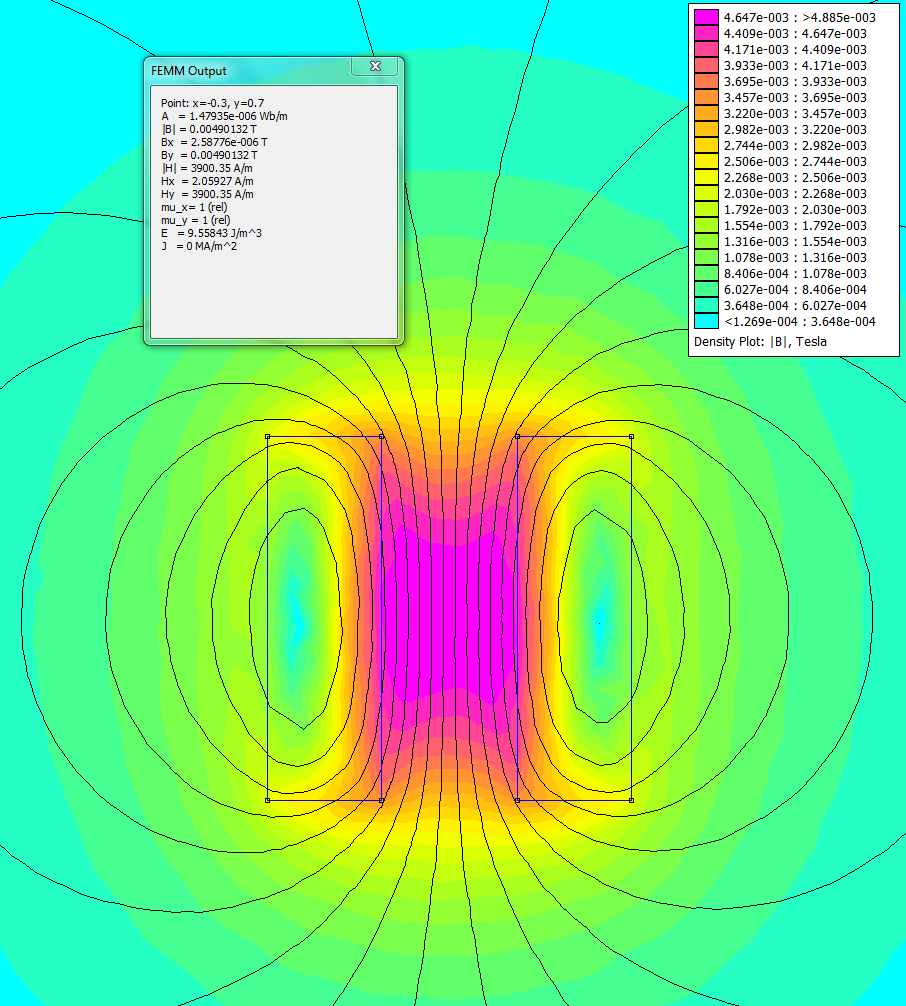Click legend text '8.406e-004 : 1.078e-003'

coord(795,273)
